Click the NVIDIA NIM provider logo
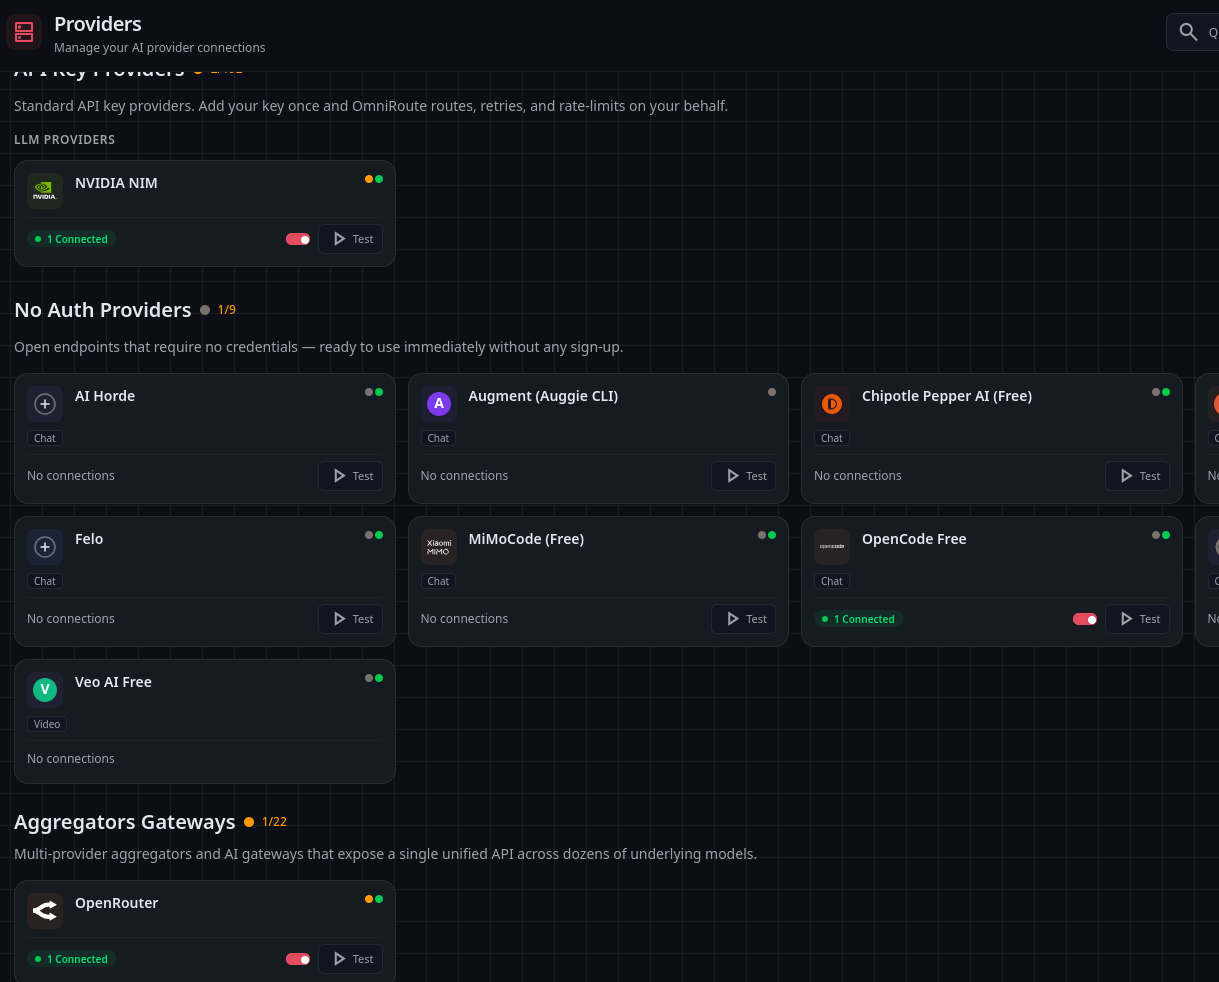The image size is (1219, 982). tap(45, 190)
